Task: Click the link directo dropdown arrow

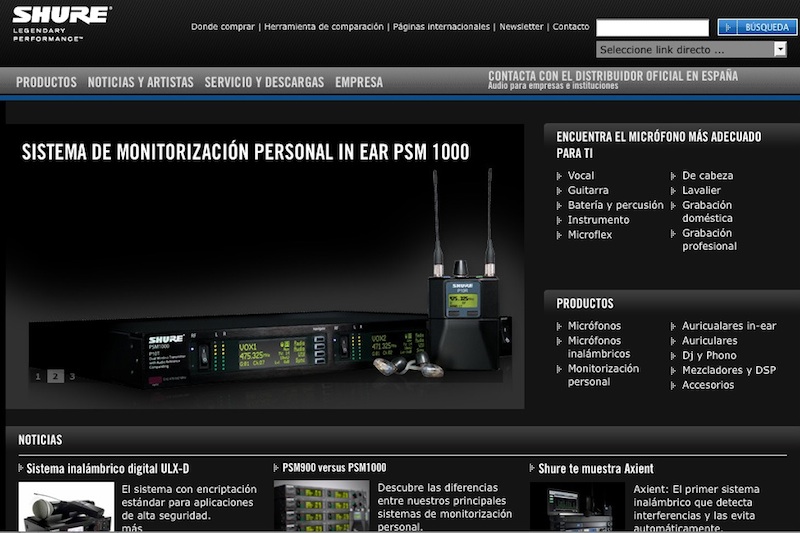Action: pyautogui.click(x=780, y=49)
